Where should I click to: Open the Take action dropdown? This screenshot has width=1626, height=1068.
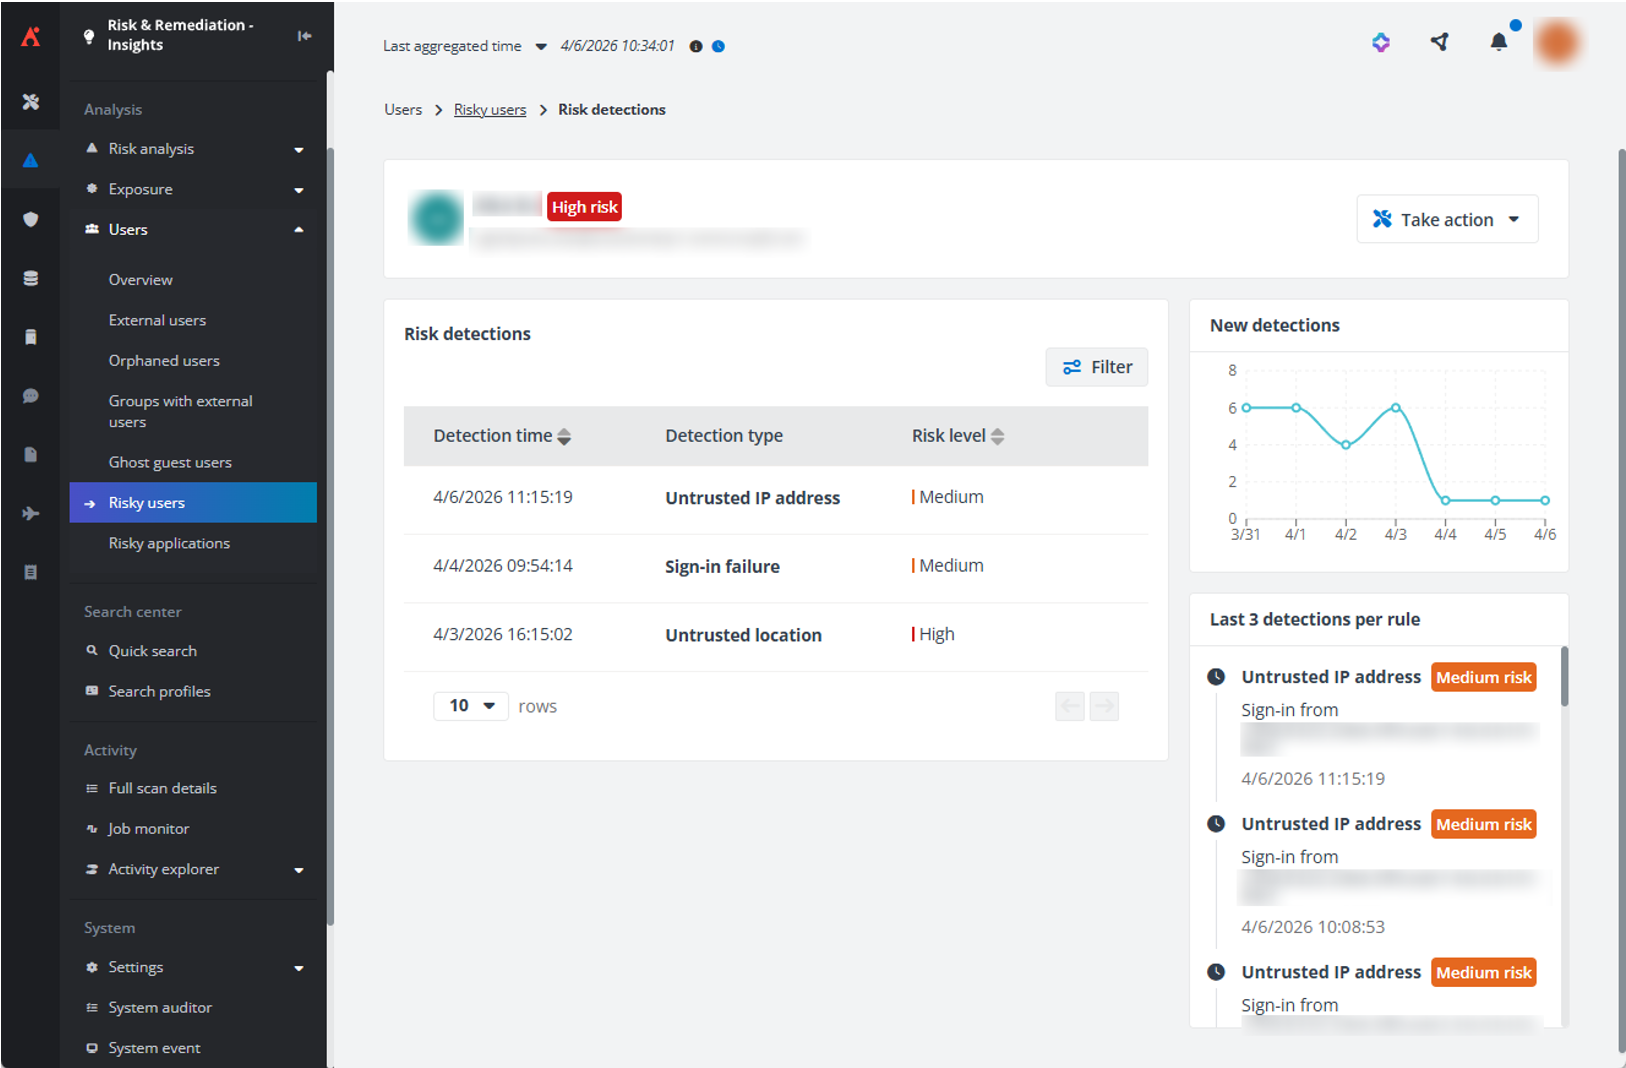pyautogui.click(x=1446, y=219)
